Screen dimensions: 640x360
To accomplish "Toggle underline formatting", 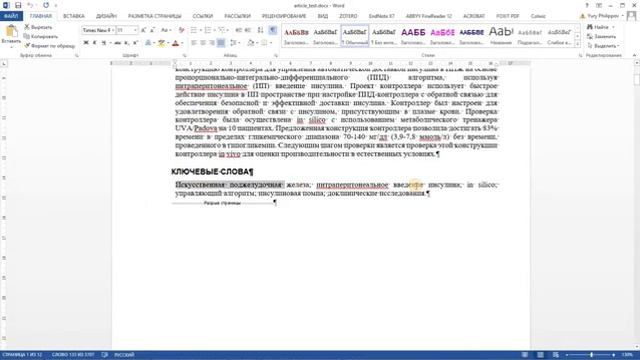I will pos(104,43).
